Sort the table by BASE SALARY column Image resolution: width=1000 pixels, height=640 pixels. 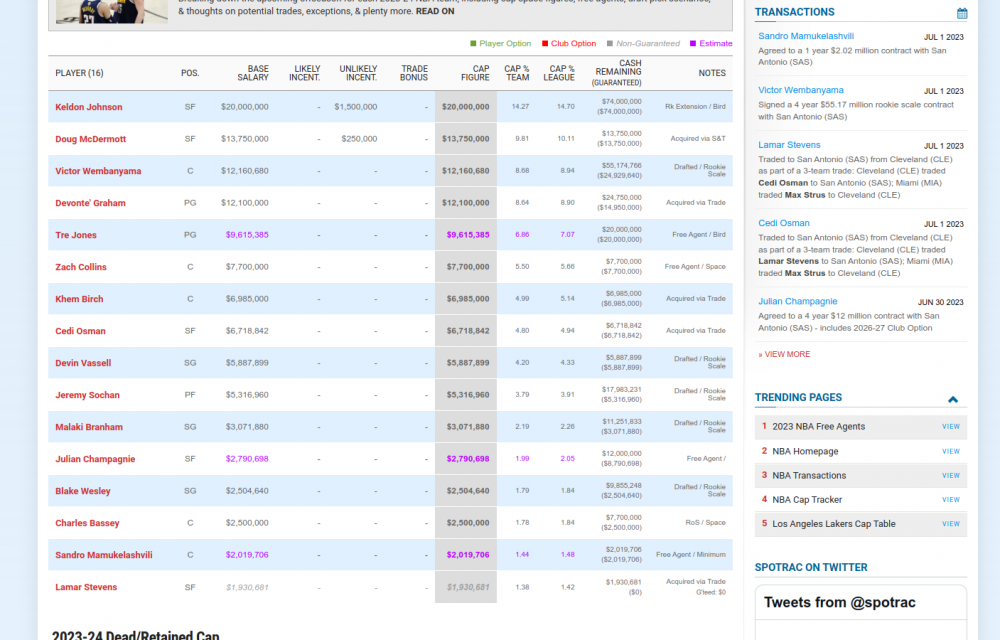(x=253, y=73)
